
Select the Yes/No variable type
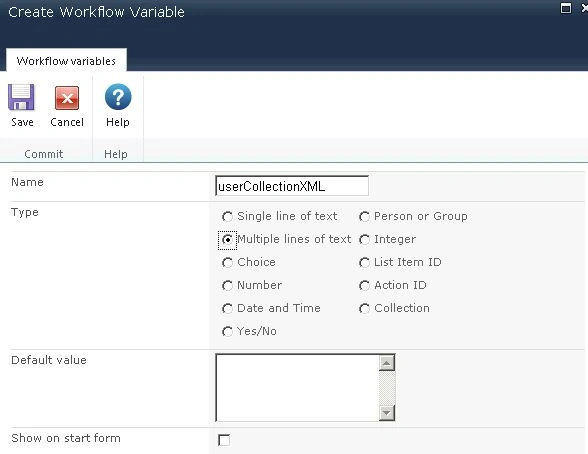(227, 331)
